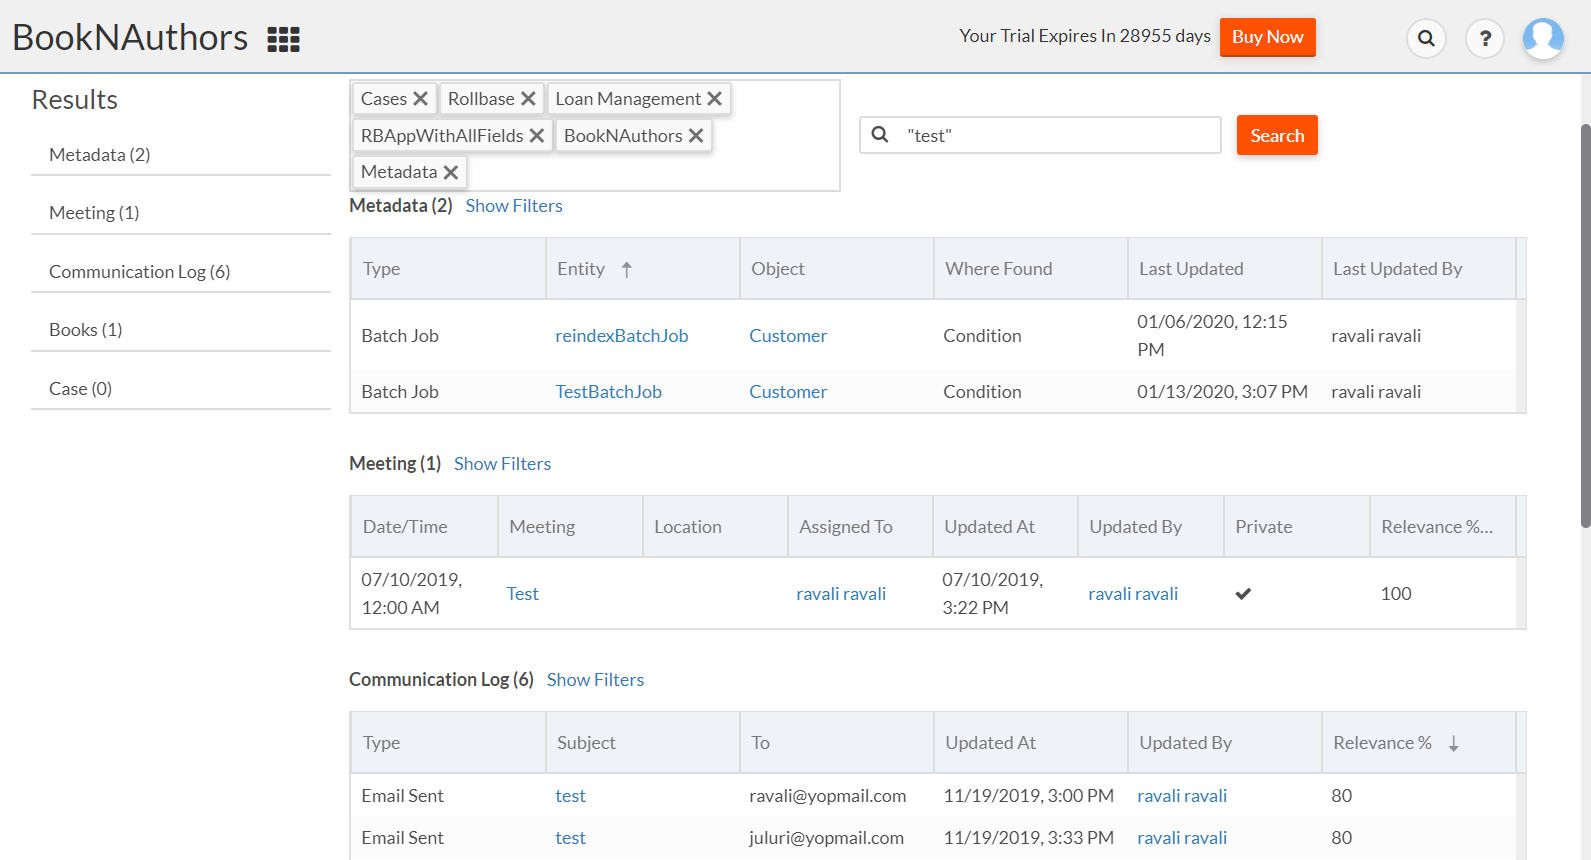This screenshot has width=1591, height=860.
Task: Click the page vertical scrollbar
Action: [x=1585, y=326]
